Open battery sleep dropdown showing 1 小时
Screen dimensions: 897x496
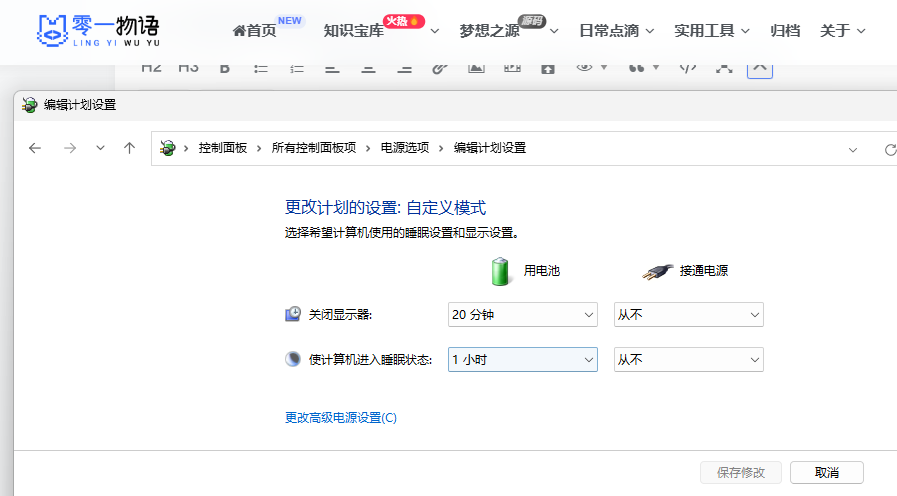pyautogui.click(x=522, y=360)
